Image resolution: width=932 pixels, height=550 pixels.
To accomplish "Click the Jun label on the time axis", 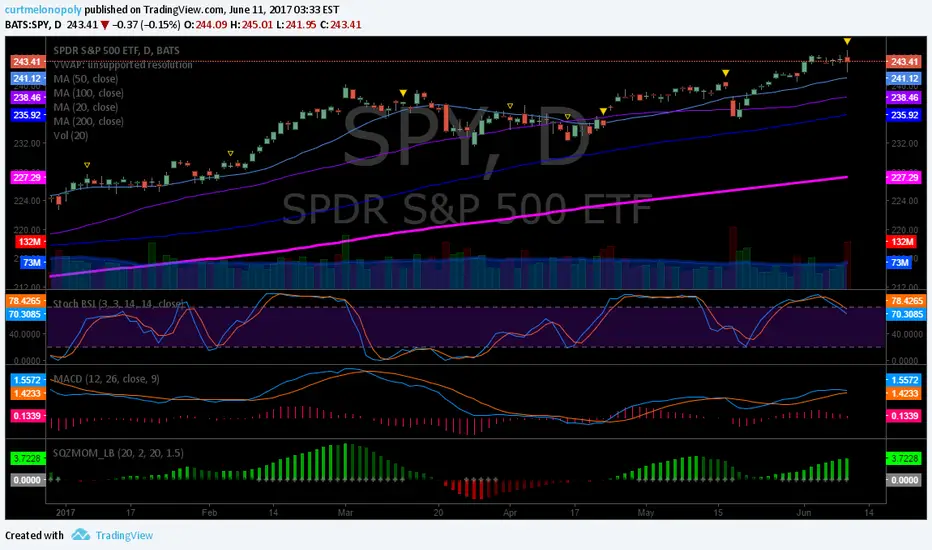I will [804, 513].
